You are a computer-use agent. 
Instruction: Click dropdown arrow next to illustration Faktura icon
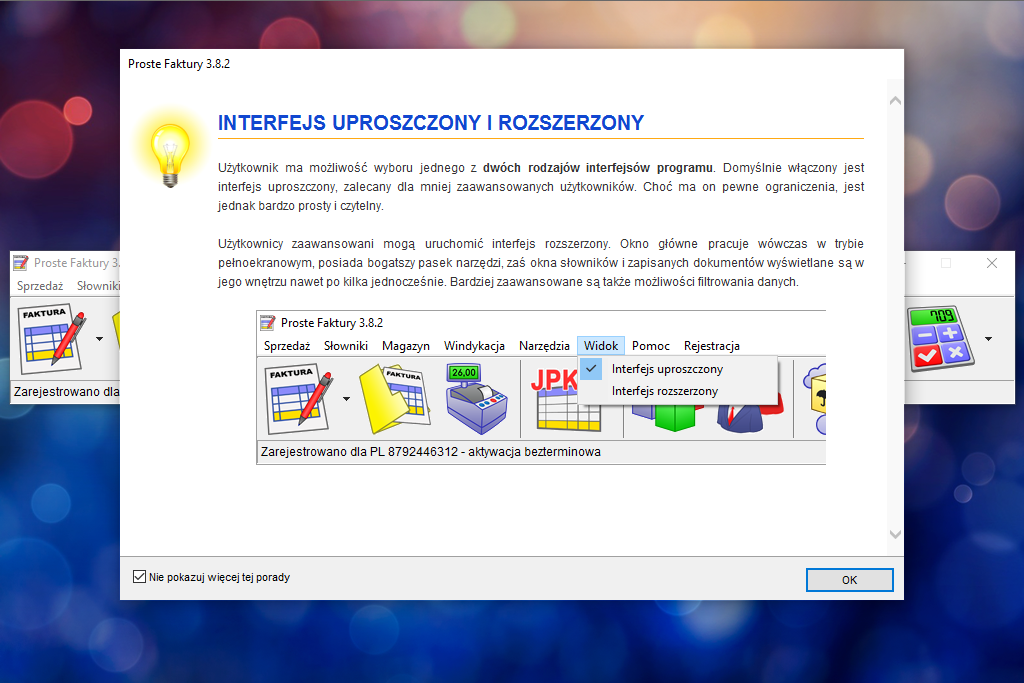point(346,399)
